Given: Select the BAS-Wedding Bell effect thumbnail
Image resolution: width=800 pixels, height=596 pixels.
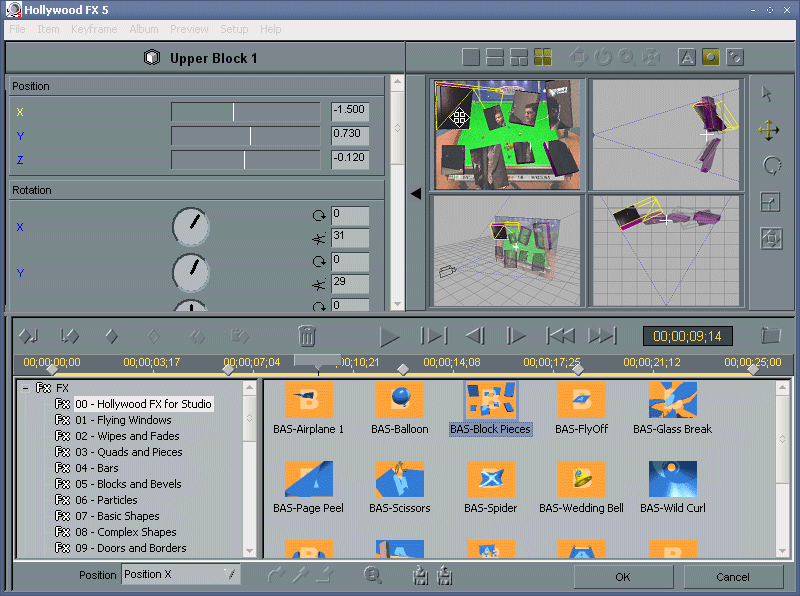Looking at the screenshot, I should coord(582,479).
